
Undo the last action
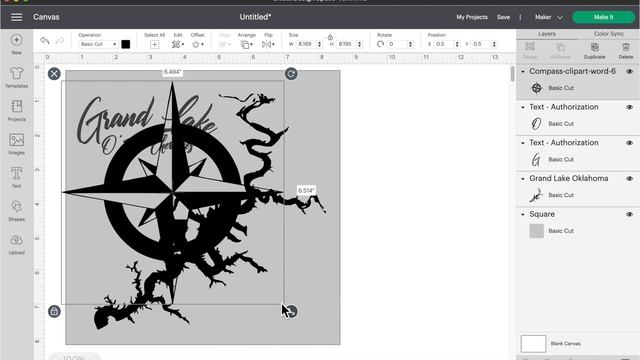tap(44, 40)
